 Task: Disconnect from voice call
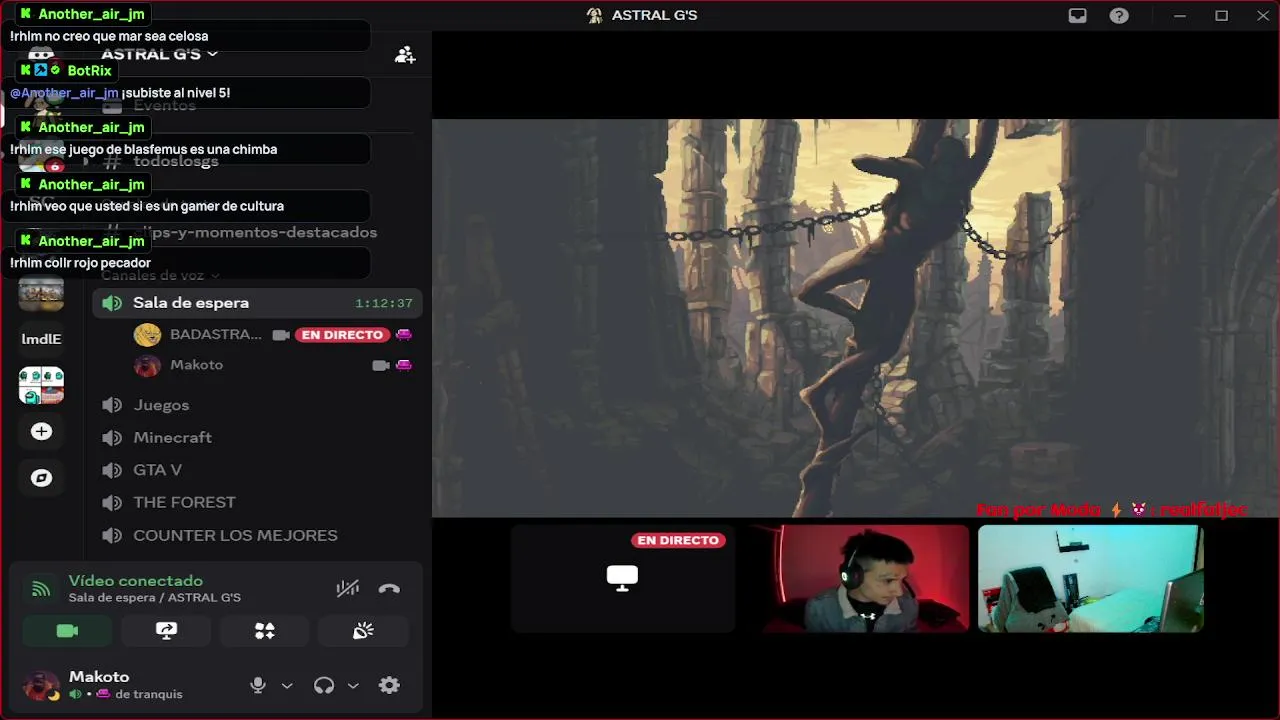pyautogui.click(x=389, y=588)
